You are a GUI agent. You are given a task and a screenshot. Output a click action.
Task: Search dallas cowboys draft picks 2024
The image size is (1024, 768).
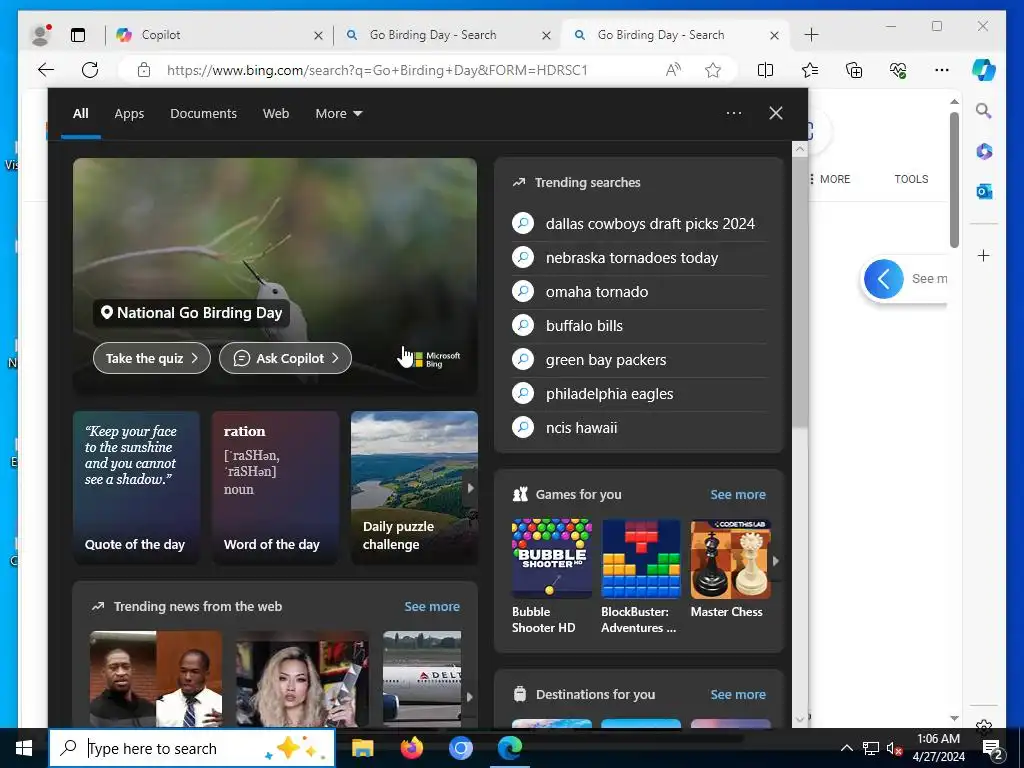coord(639,223)
